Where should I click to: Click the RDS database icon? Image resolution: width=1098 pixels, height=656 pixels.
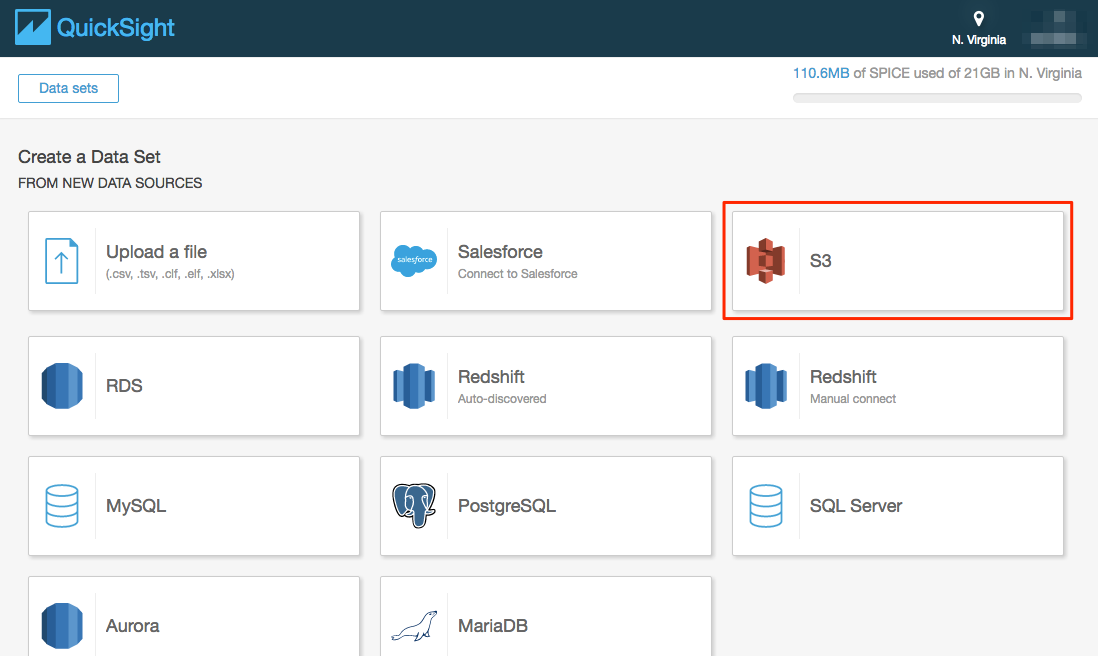(x=63, y=386)
